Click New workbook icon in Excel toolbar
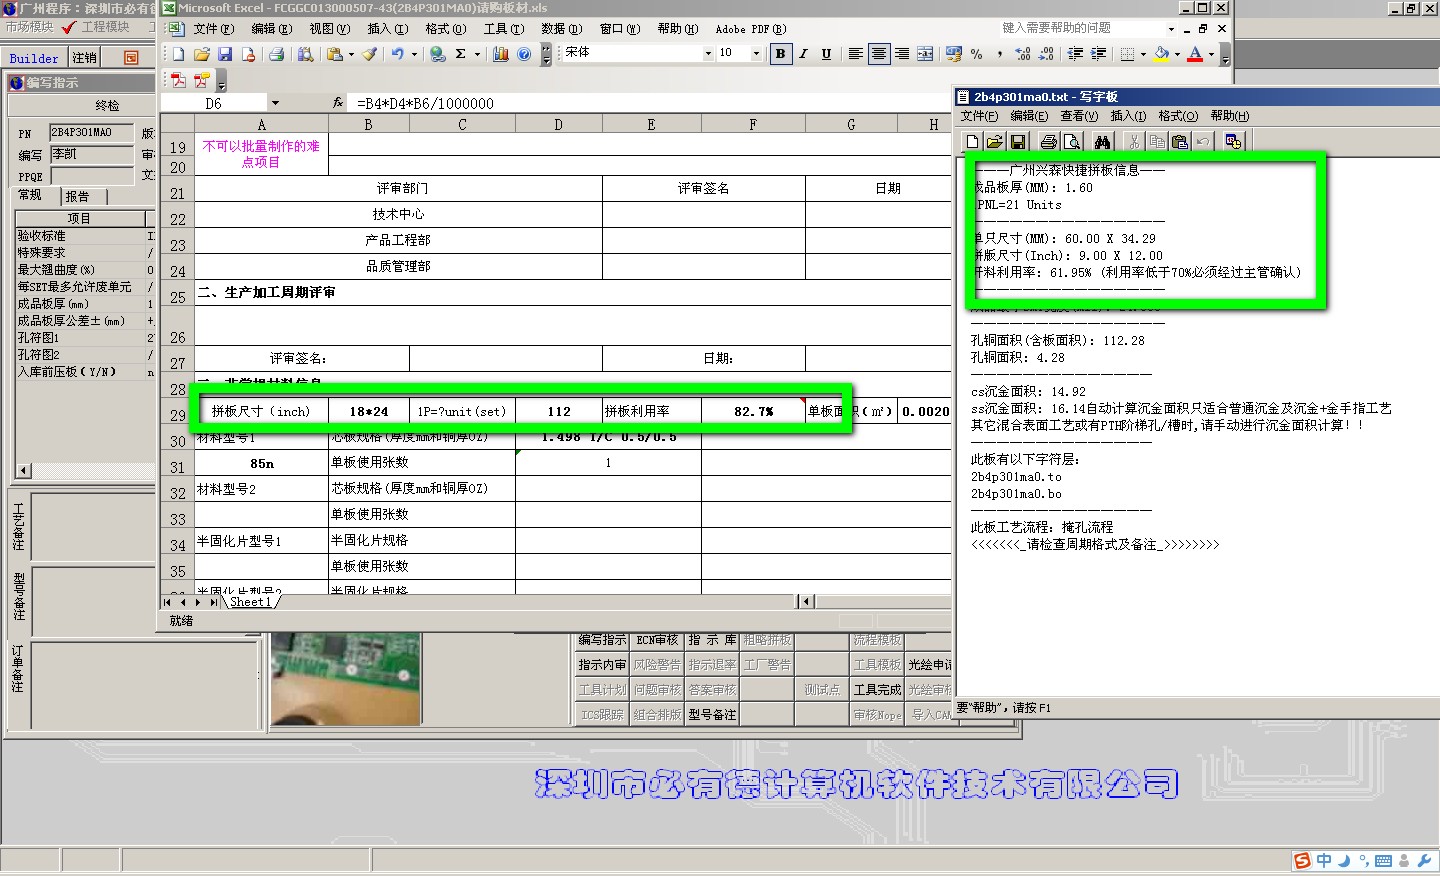This screenshot has width=1440, height=876. 178,54
